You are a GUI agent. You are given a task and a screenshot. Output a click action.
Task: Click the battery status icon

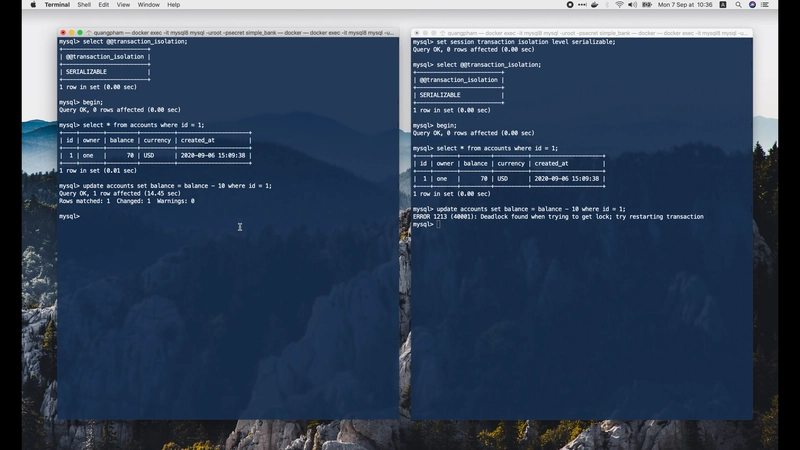(x=647, y=5)
